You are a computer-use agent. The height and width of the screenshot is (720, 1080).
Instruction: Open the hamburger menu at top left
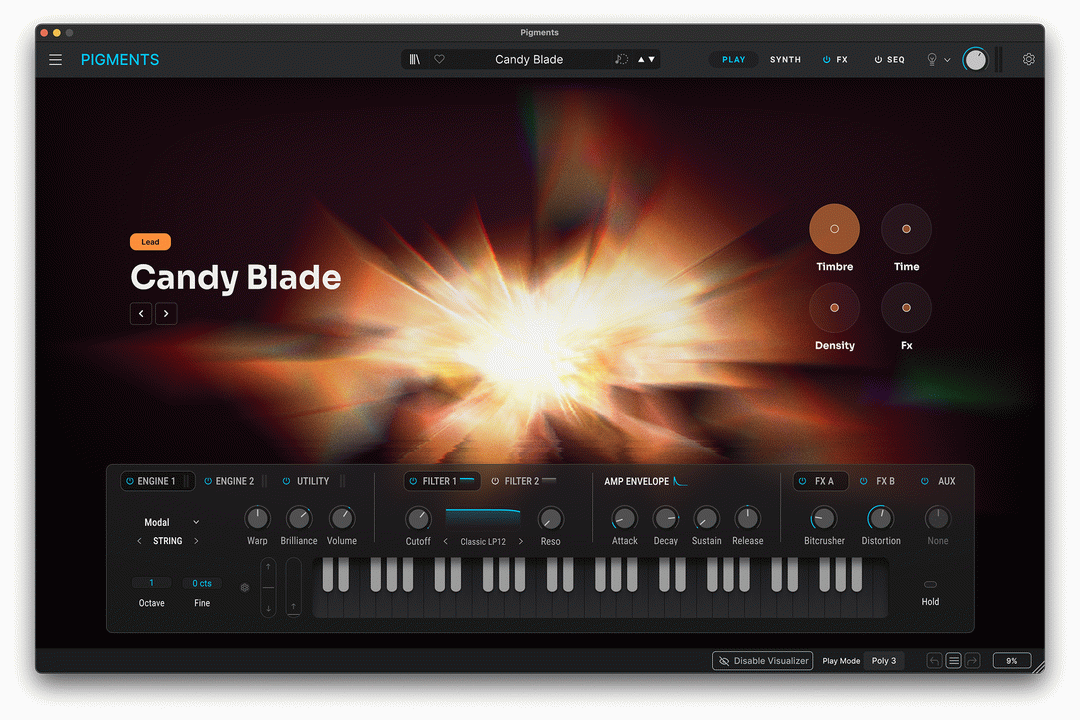(55, 59)
